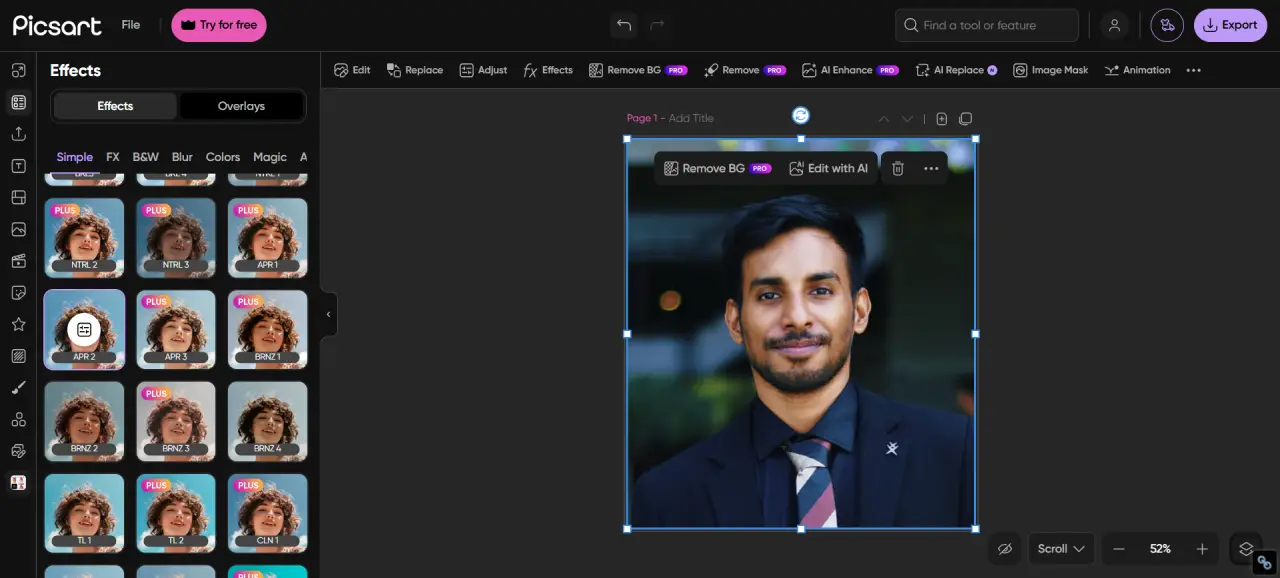Click AI Replace in the toolbar
1280x578 pixels.
click(956, 70)
